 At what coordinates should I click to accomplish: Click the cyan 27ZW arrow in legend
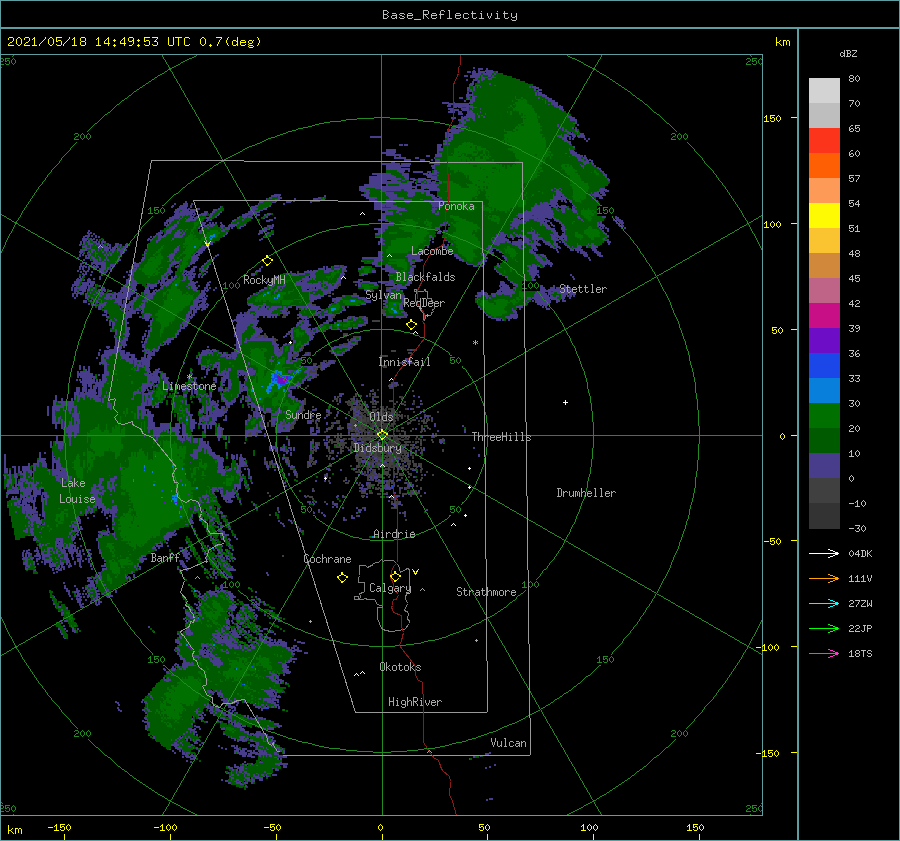tap(824, 603)
